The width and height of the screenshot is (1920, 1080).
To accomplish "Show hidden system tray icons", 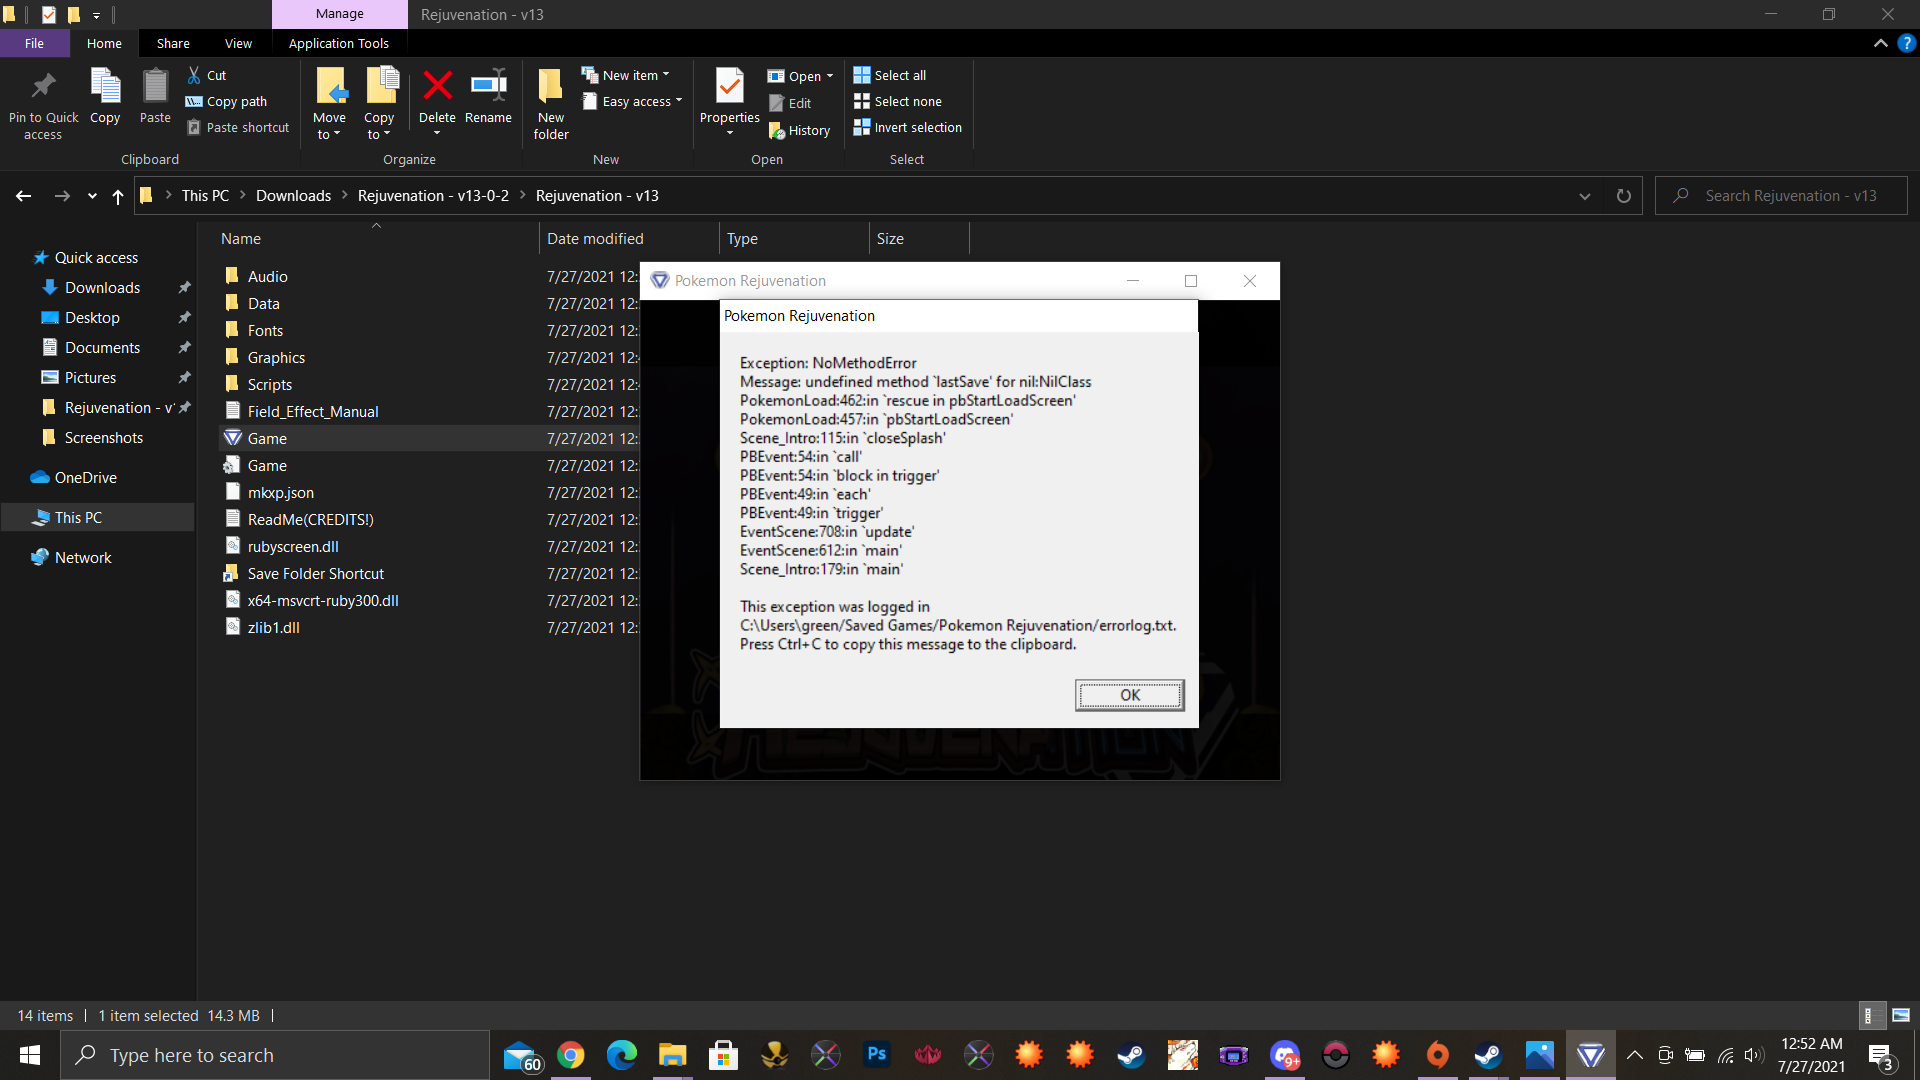I will coord(1635,1055).
